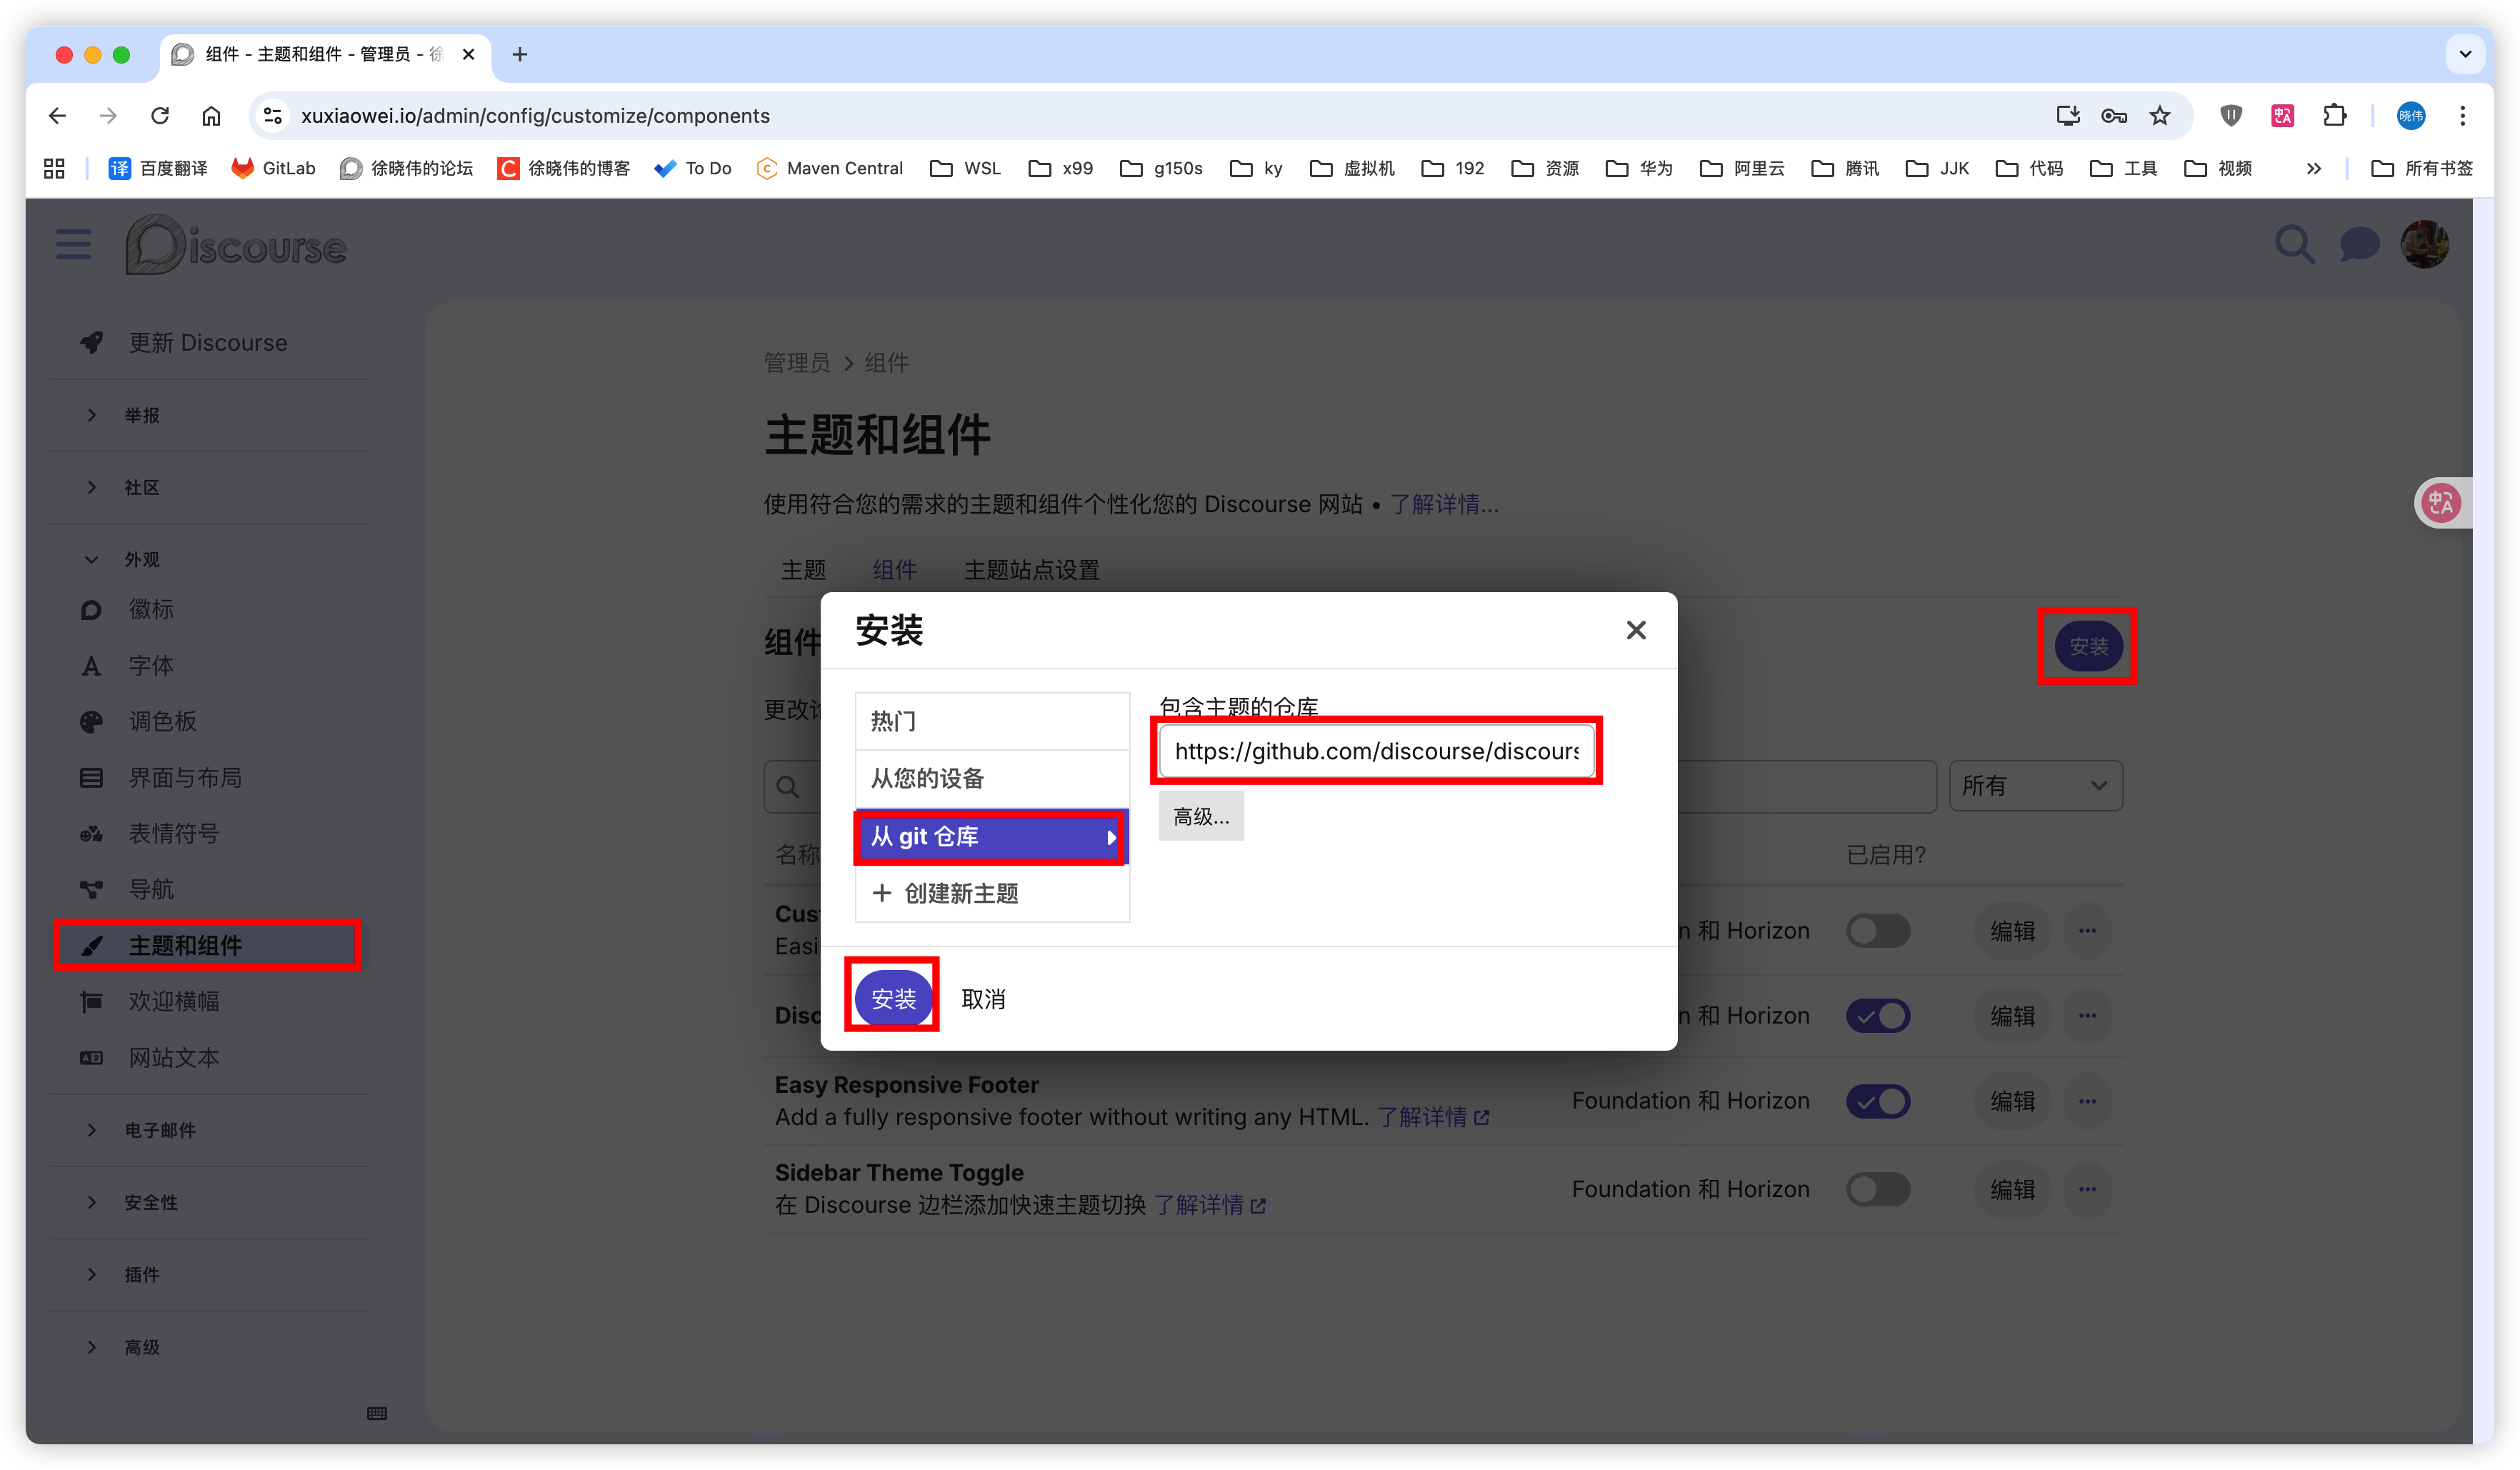Click the user avatar in Discourse header
Image resolution: width=2520 pixels, height=1470 pixels.
click(2424, 244)
